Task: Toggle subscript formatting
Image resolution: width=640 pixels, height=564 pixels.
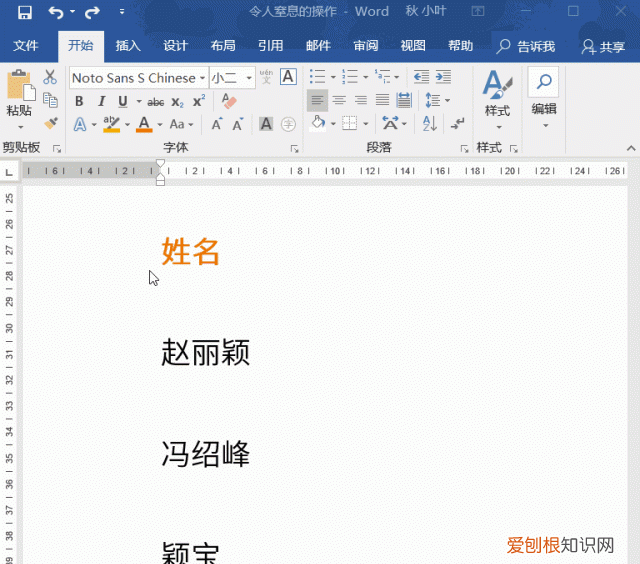Action: tap(177, 102)
